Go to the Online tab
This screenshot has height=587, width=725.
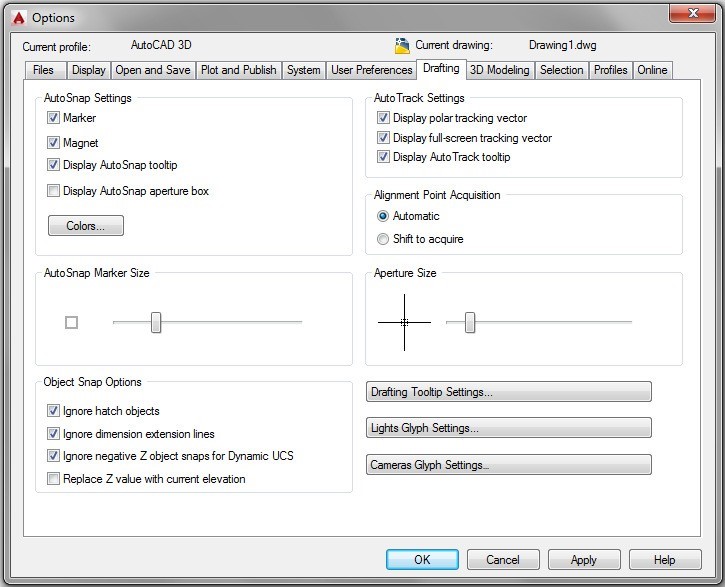(x=652, y=70)
